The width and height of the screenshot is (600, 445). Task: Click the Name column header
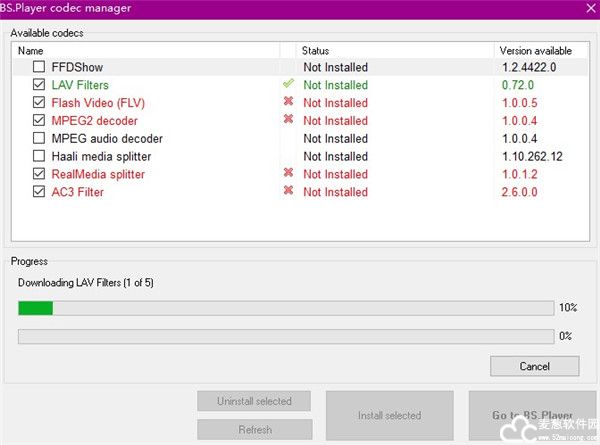tap(145, 51)
